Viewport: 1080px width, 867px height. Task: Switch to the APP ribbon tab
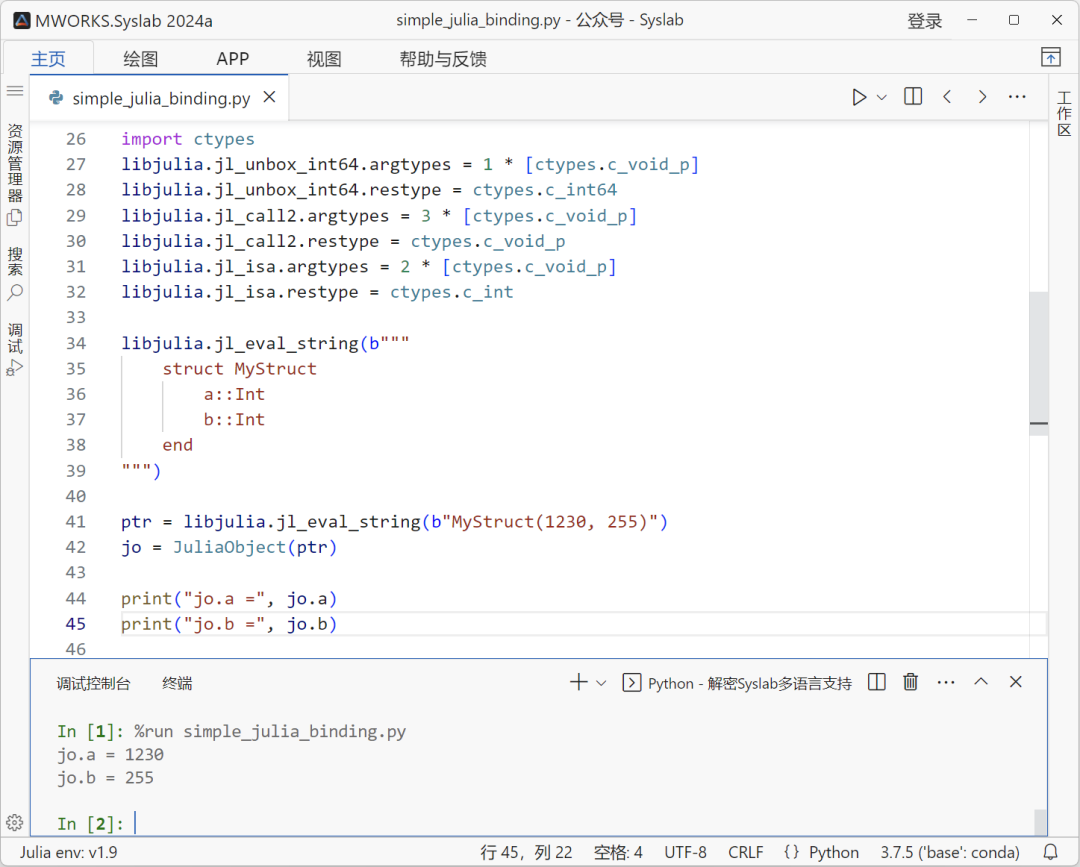coord(232,59)
